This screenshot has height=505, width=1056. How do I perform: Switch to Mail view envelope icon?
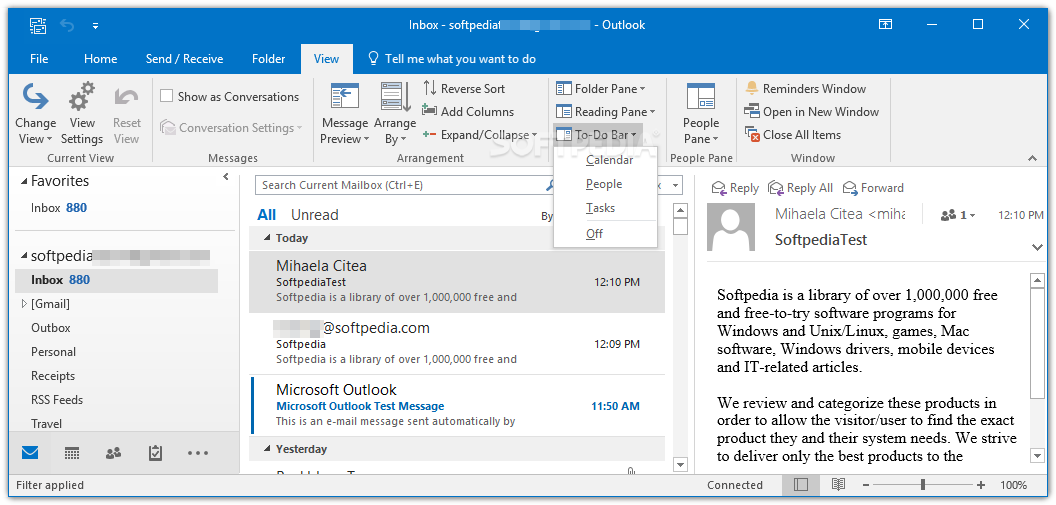[30, 453]
